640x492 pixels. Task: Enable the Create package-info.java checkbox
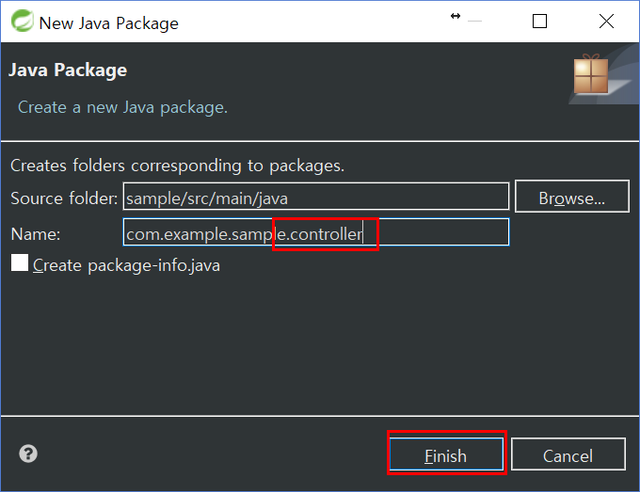point(20,264)
